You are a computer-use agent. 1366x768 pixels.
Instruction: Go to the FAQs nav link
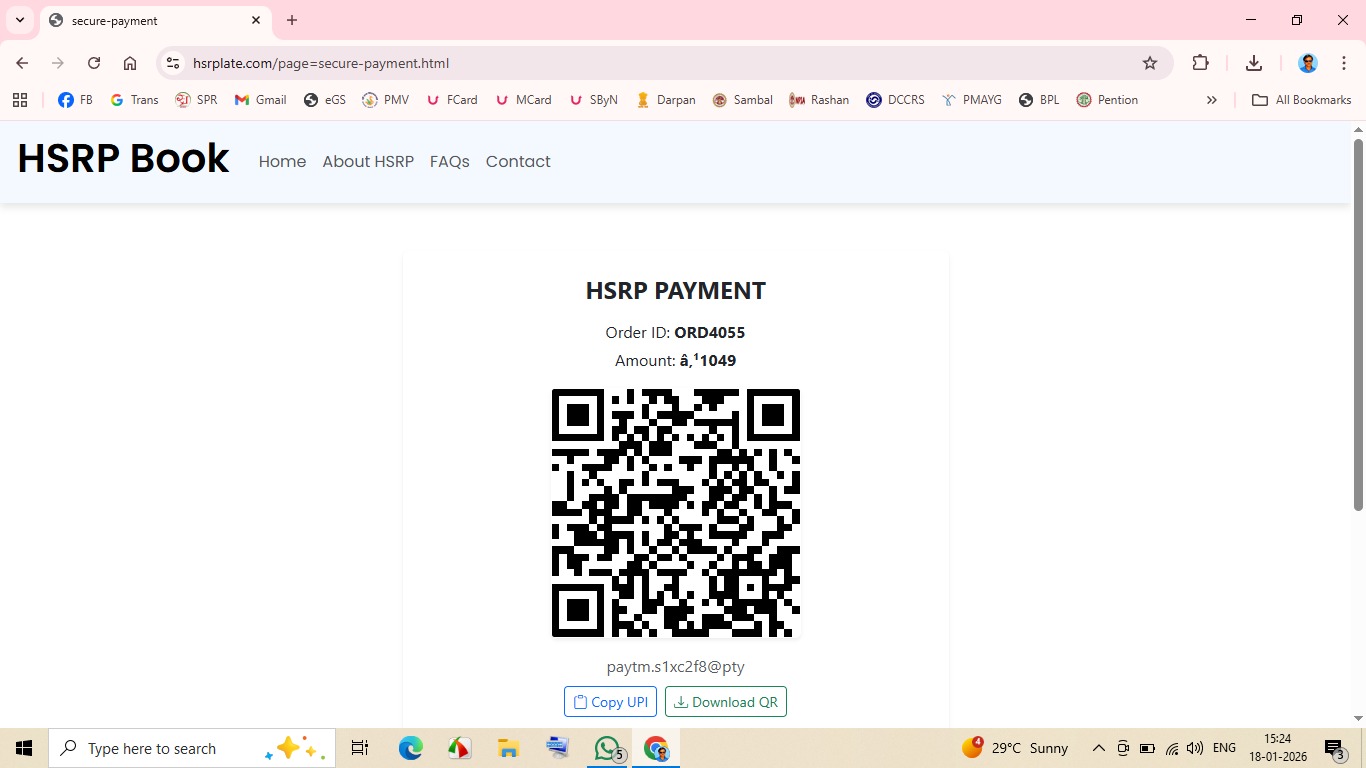click(449, 162)
